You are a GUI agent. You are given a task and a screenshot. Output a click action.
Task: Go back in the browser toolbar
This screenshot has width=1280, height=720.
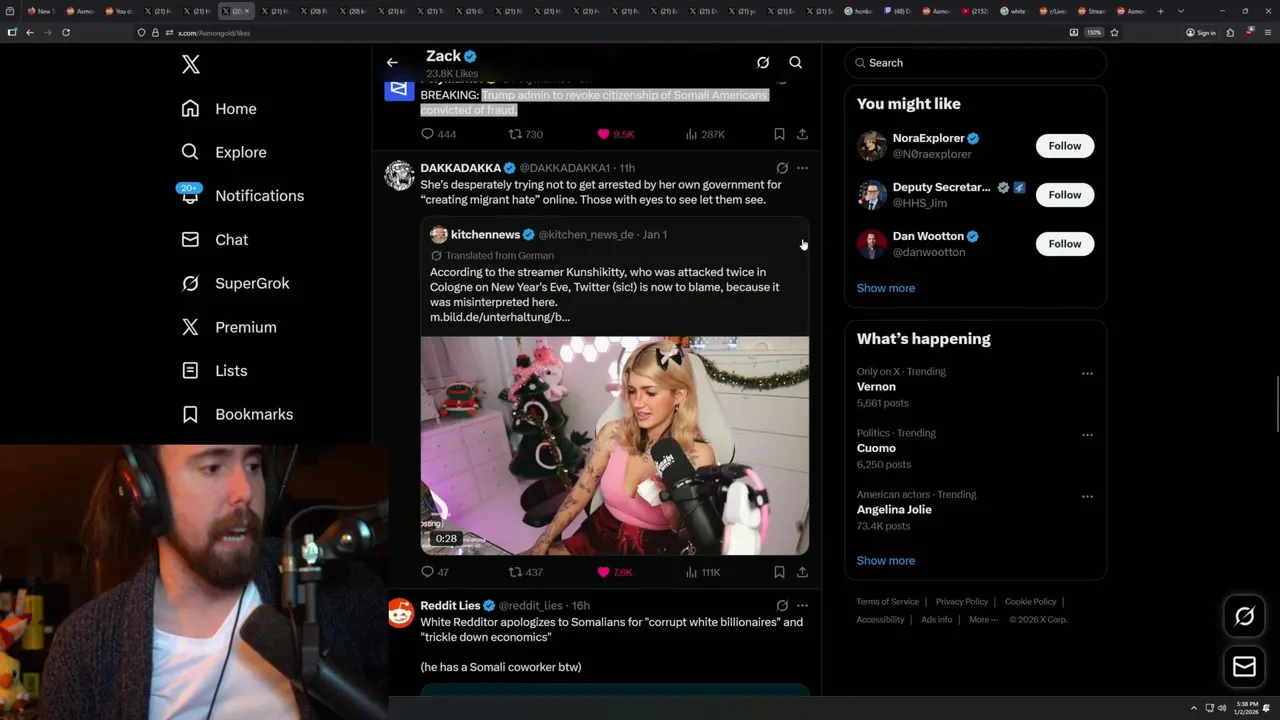click(30, 32)
